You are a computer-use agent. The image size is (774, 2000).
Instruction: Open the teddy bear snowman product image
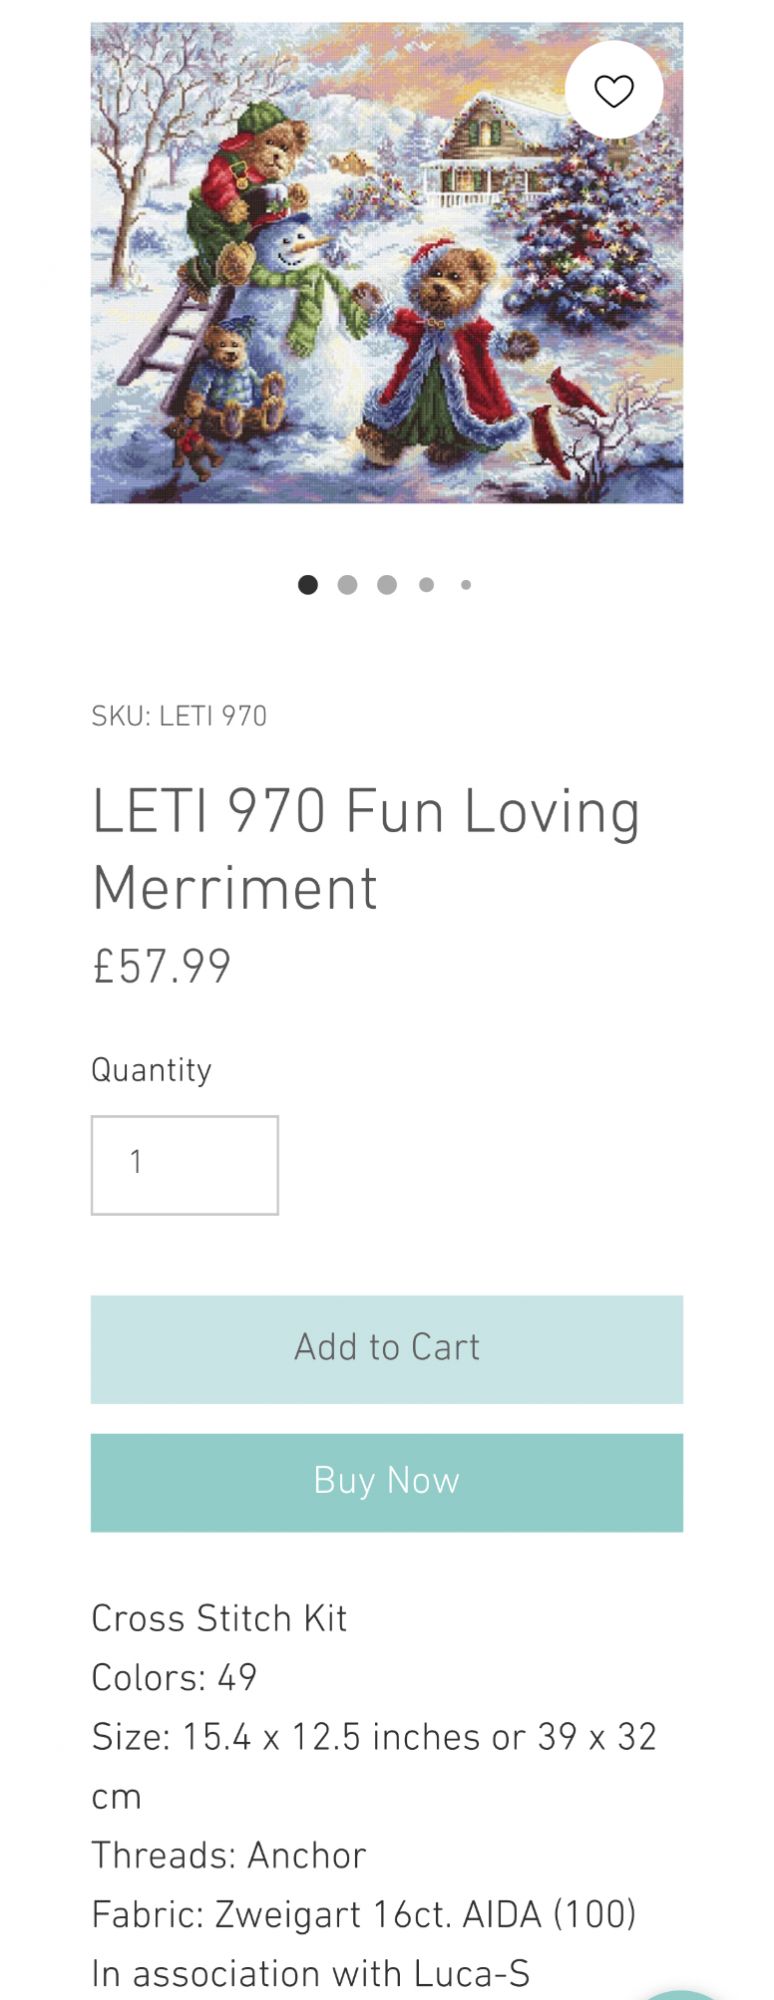[386, 263]
